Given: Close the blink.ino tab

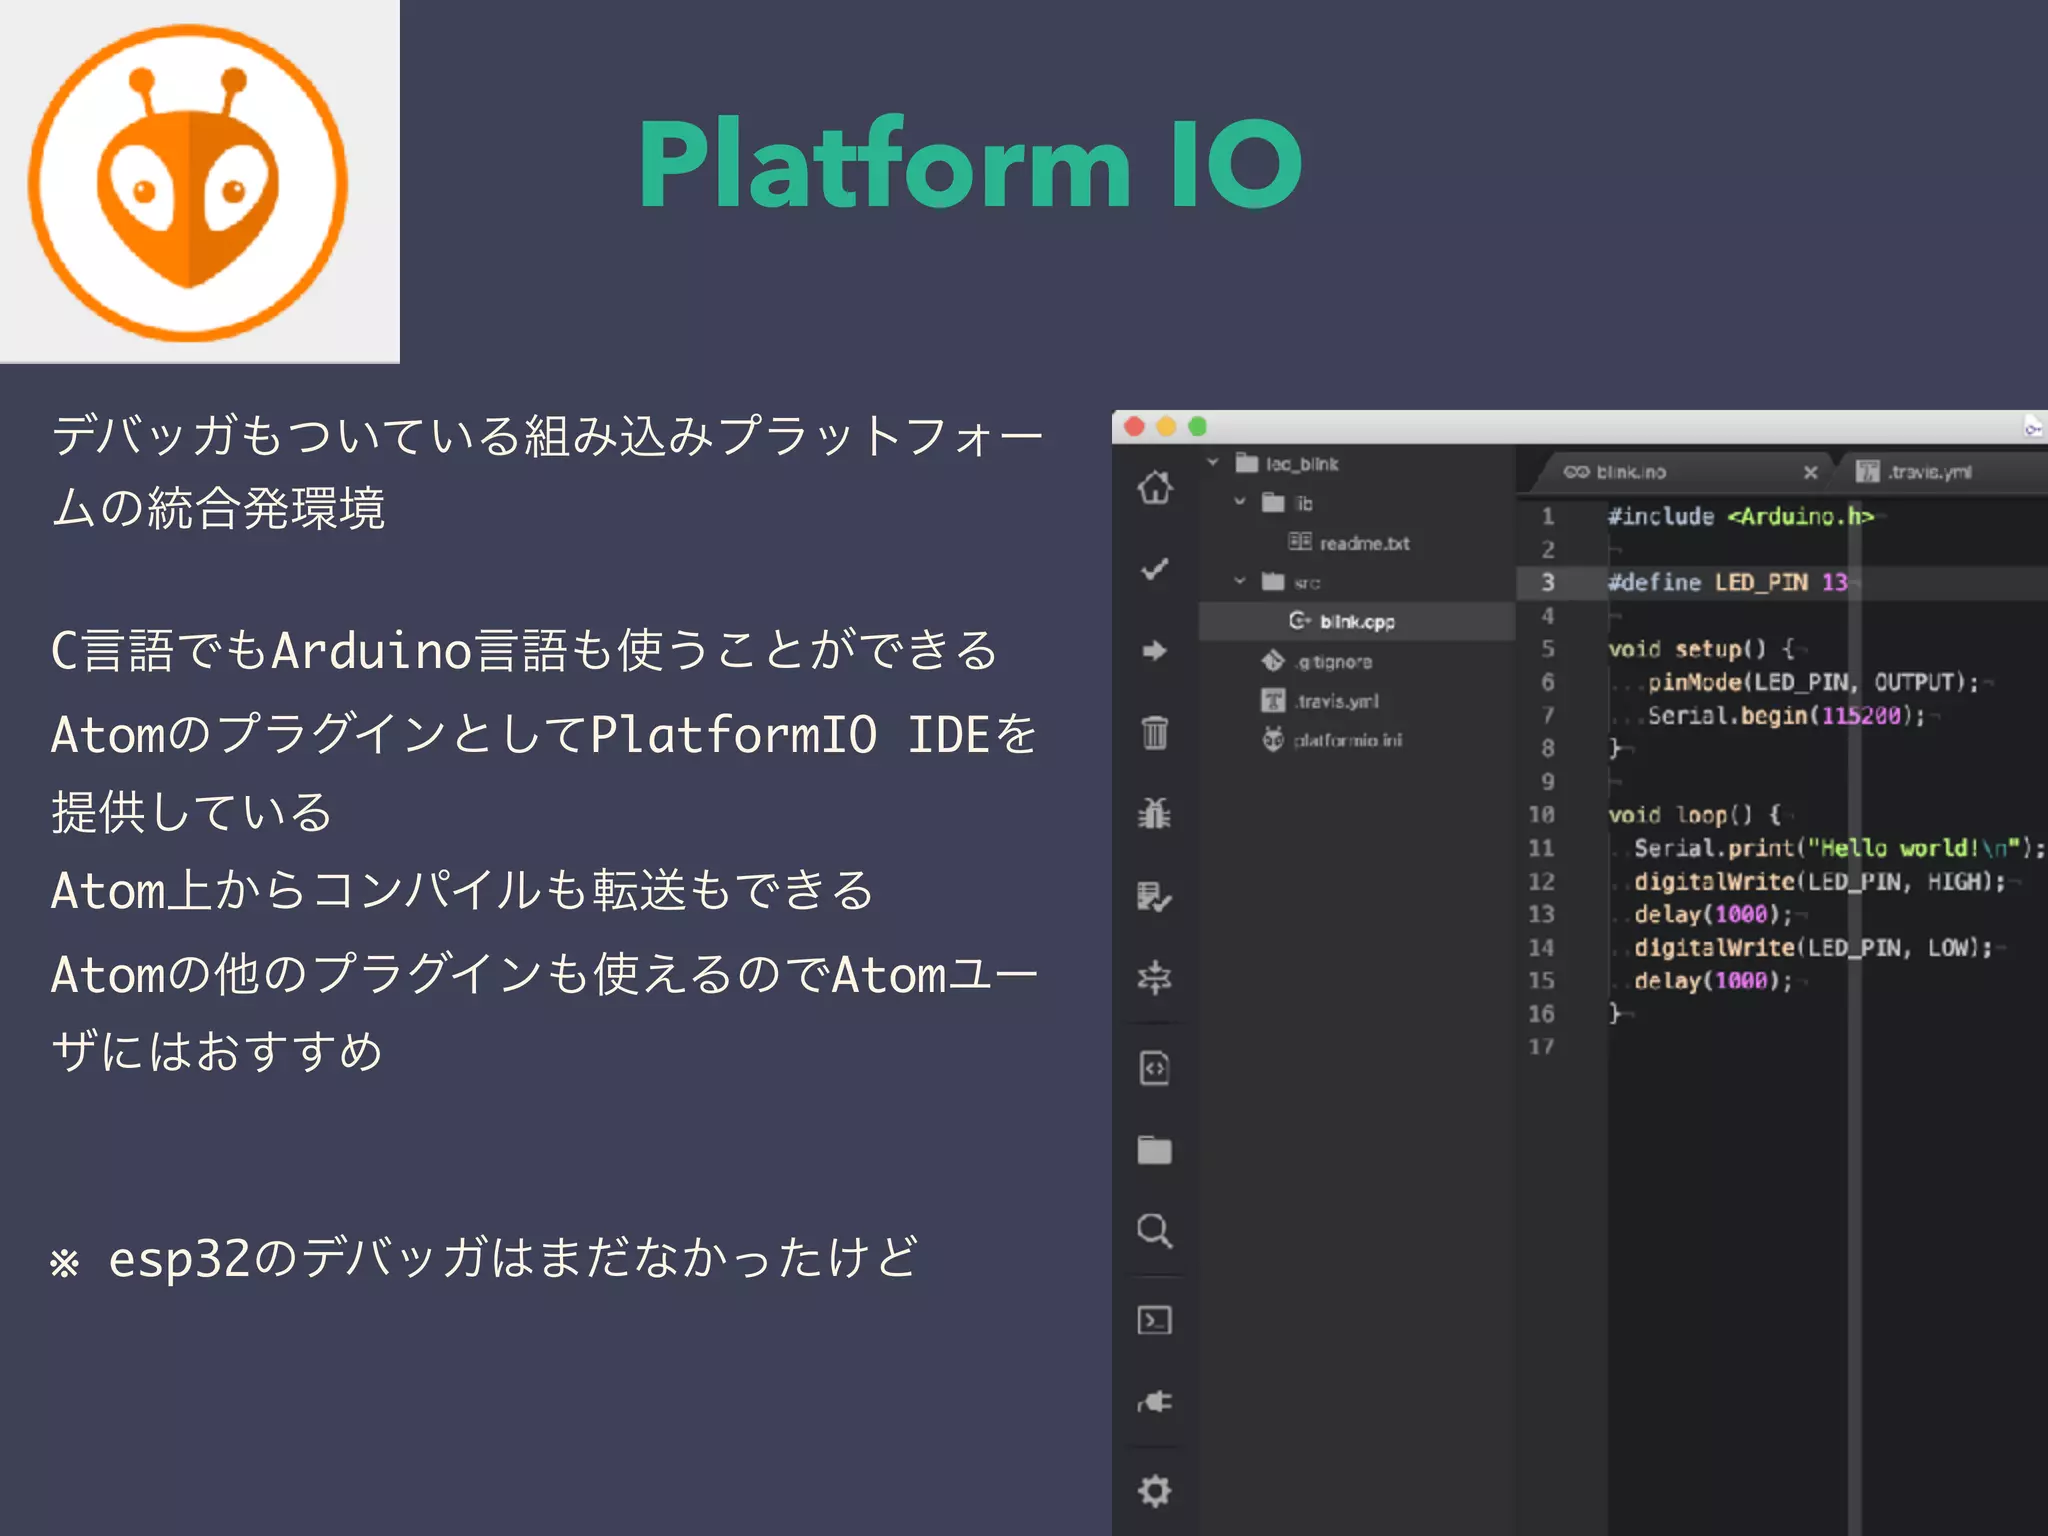Looking at the screenshot, I should point(1810,472).
